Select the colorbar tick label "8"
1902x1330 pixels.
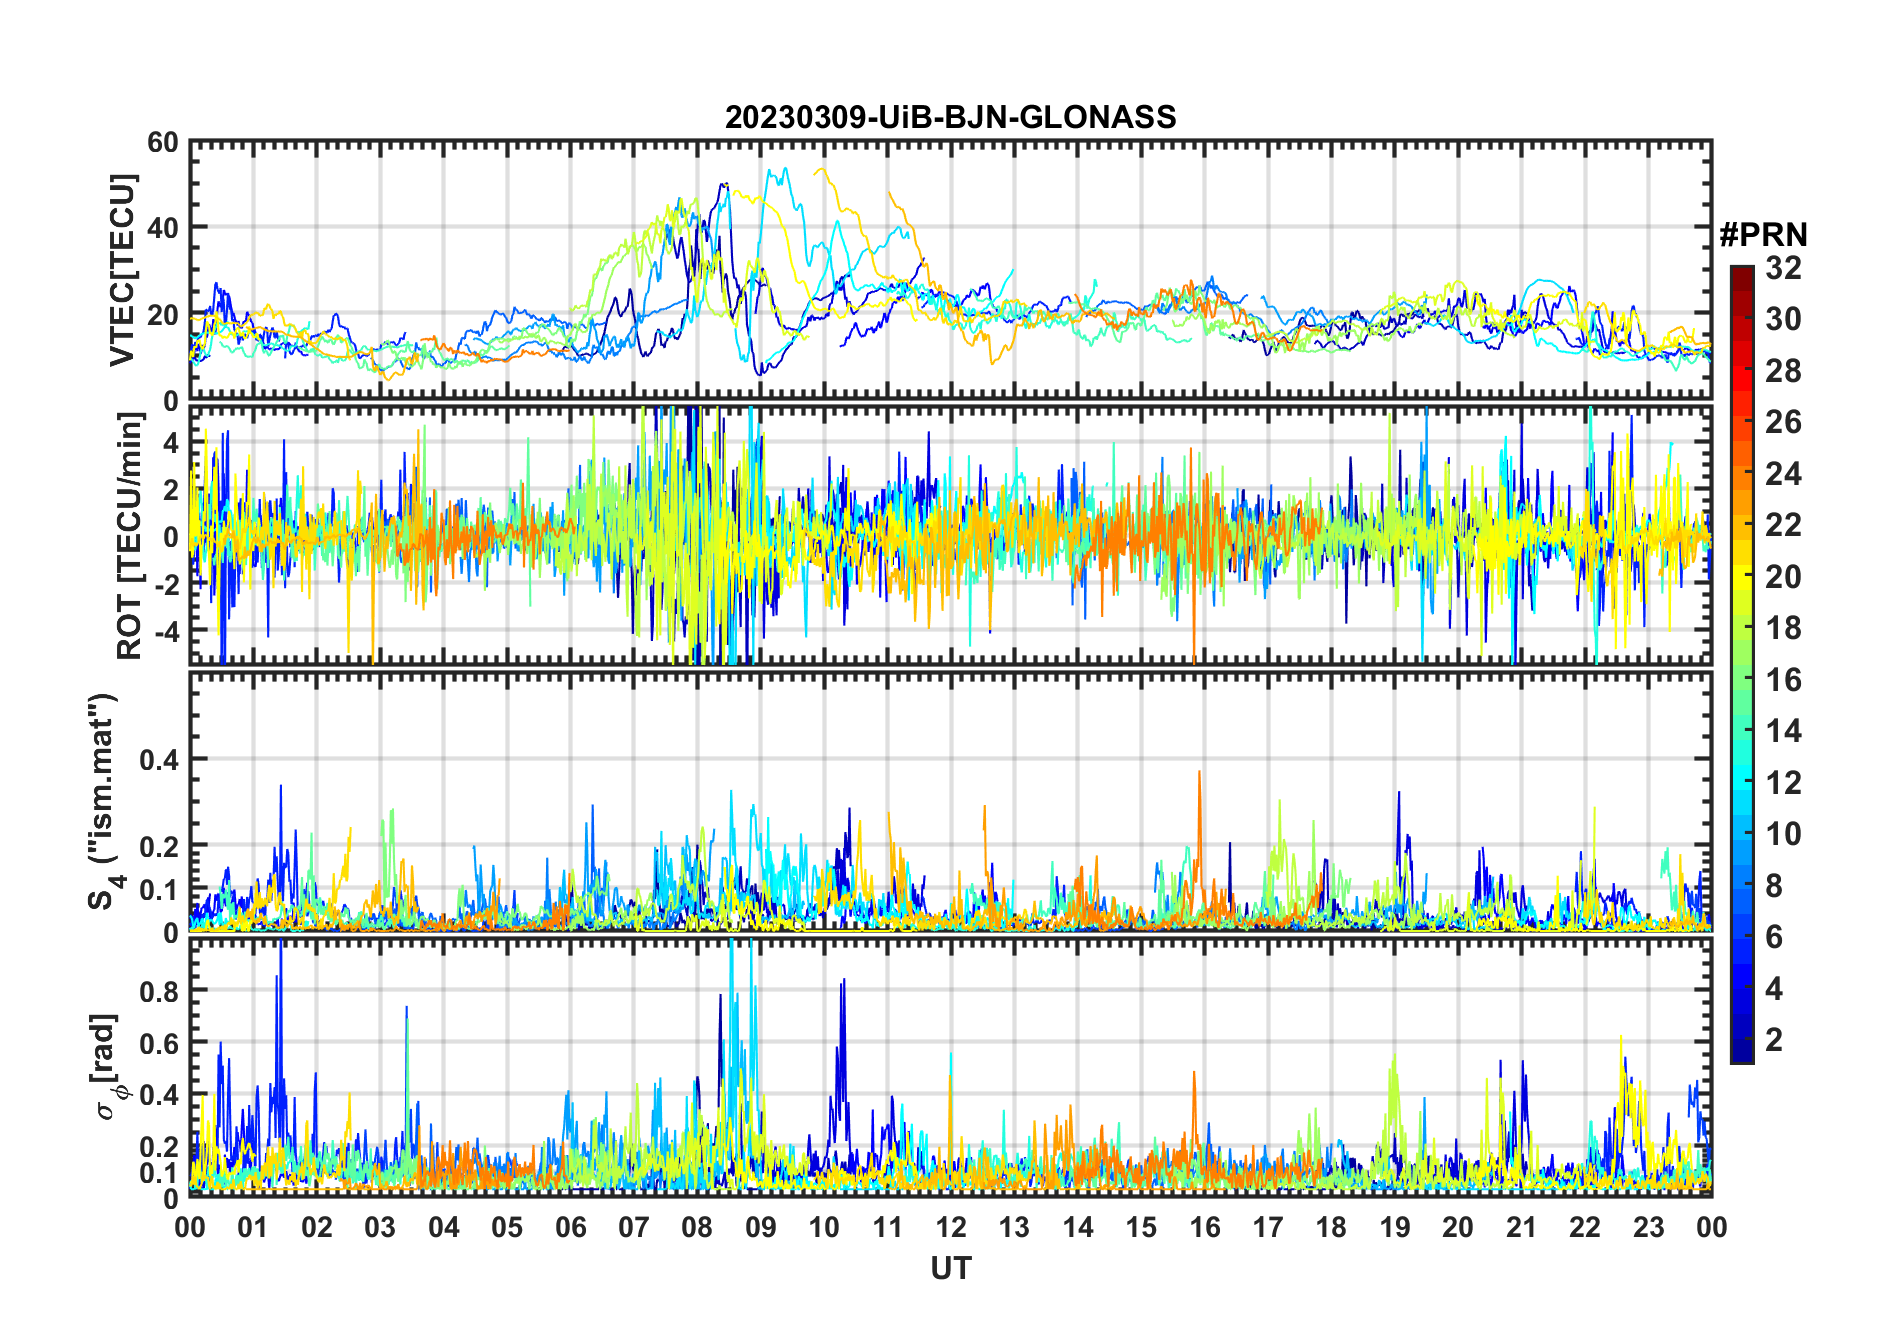tap(1774, 885)
